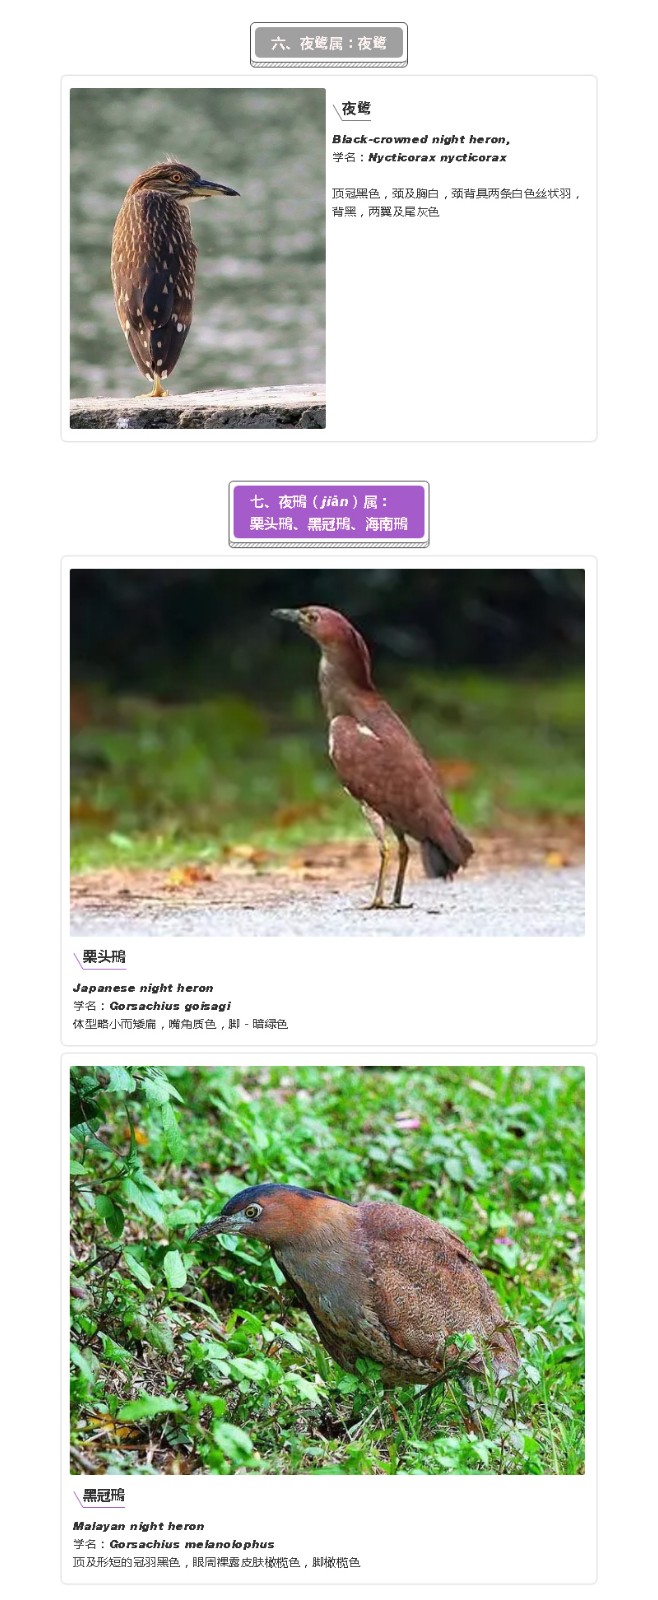658x1600 pixels.
Task: Click the Japanese night heron English name
Action: [143, 988]
